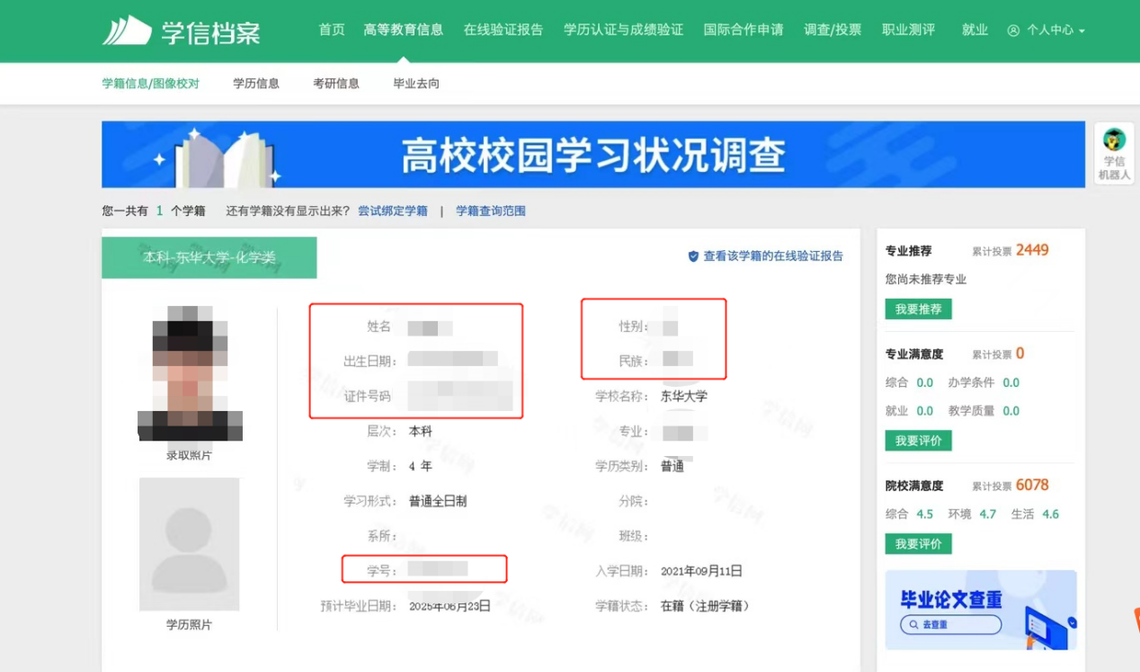Click the search icon in 毕业论文查重 banner
The image size is (1140, 672).
pos(914,624)
